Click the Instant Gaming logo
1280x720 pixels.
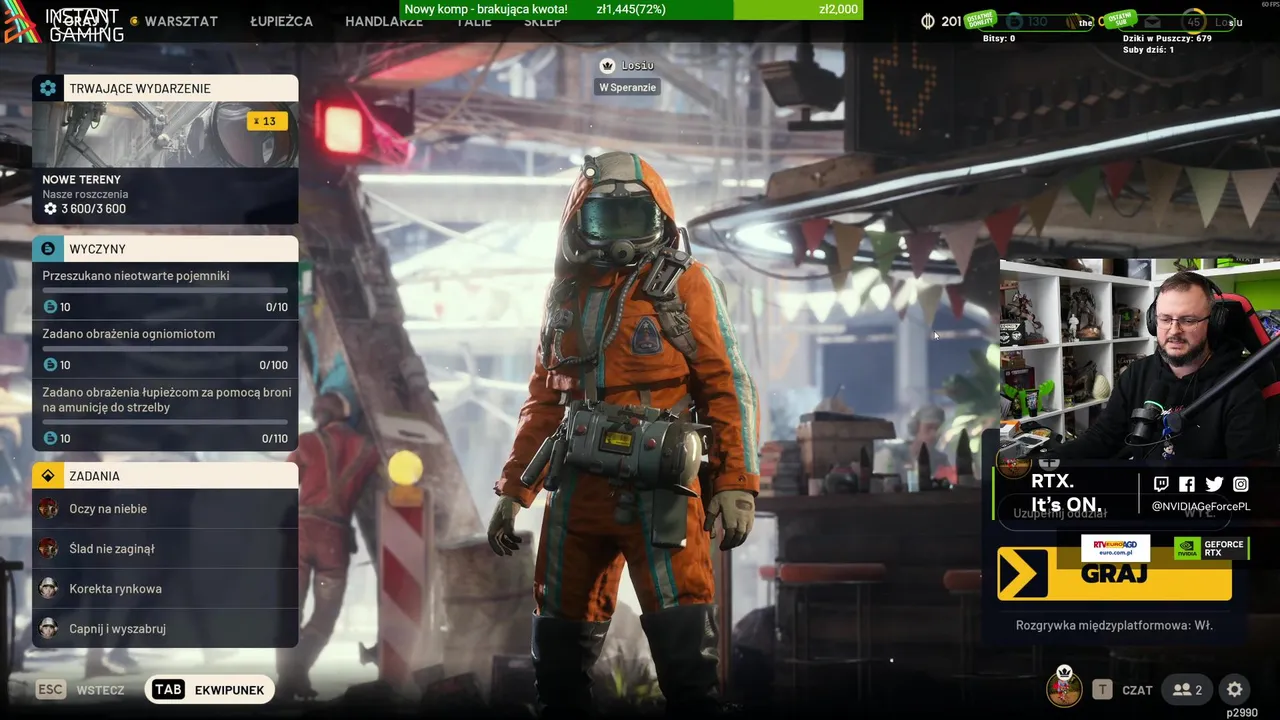(62, 24)
